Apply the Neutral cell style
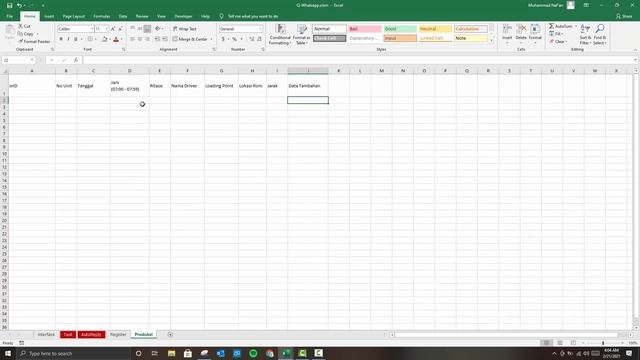The height and width of the screenshot is (360, 640). coord(436,29)
